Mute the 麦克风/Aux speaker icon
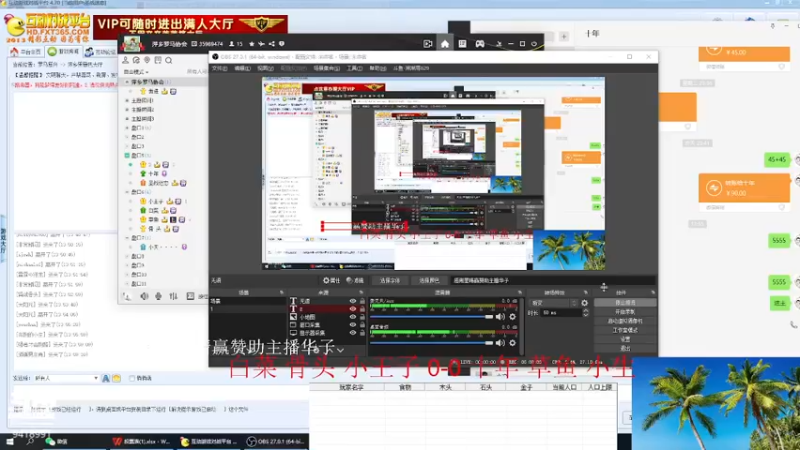800x450 pixels. 501,317
